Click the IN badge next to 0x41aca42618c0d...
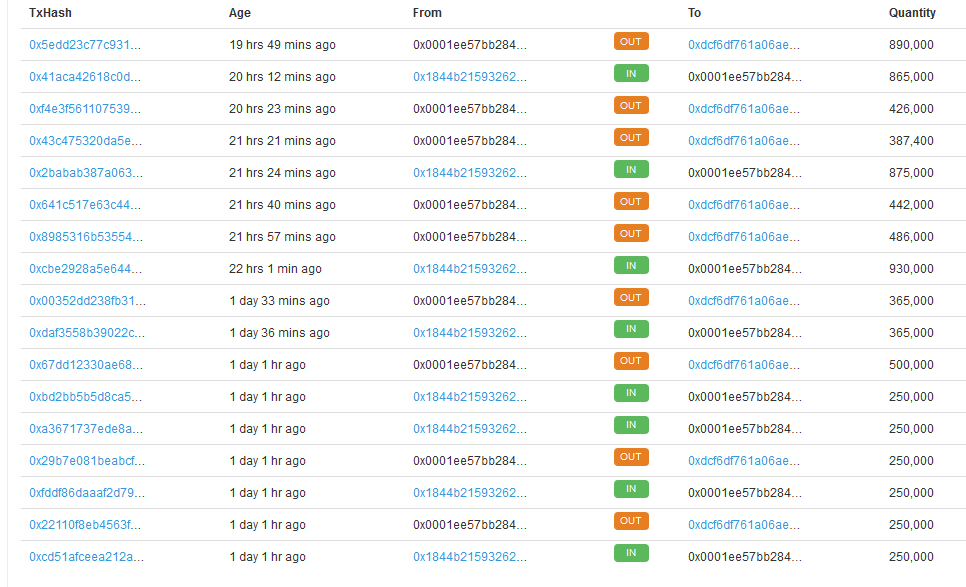The width and height of the screenshot is (966, 587). click(x=631, y=73)
